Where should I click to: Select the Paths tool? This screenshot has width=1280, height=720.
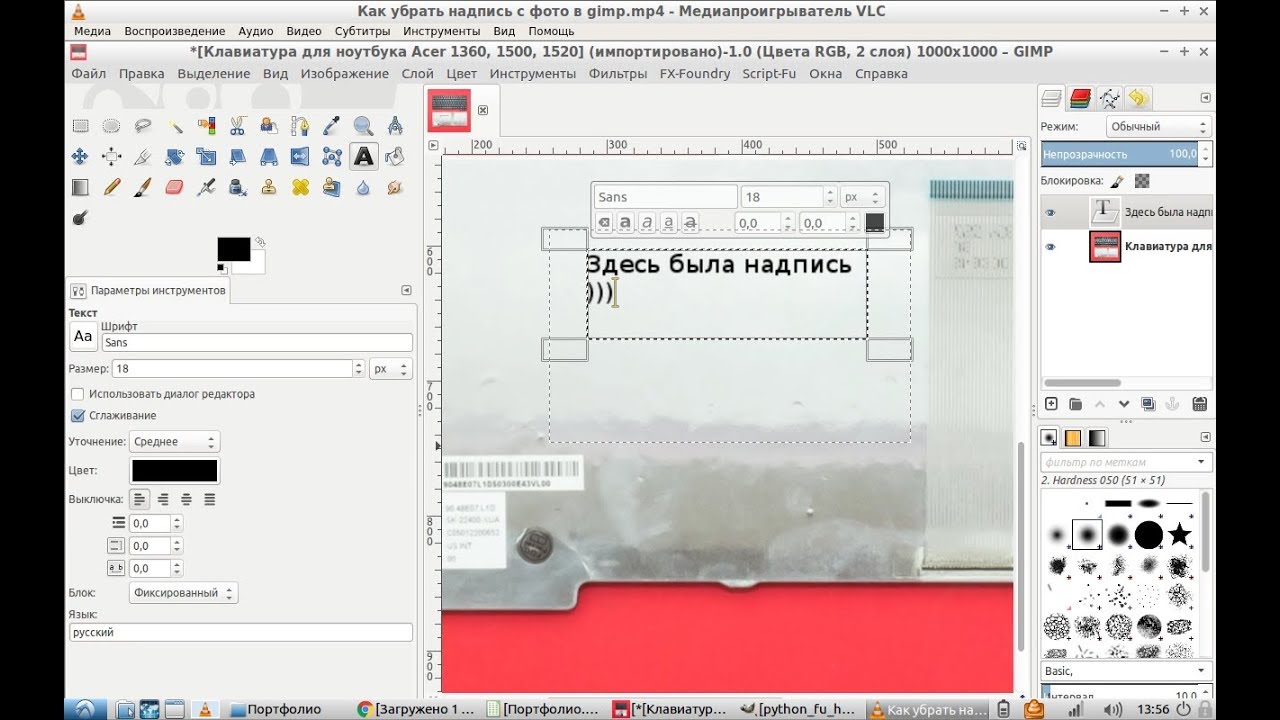coord(300,126)
